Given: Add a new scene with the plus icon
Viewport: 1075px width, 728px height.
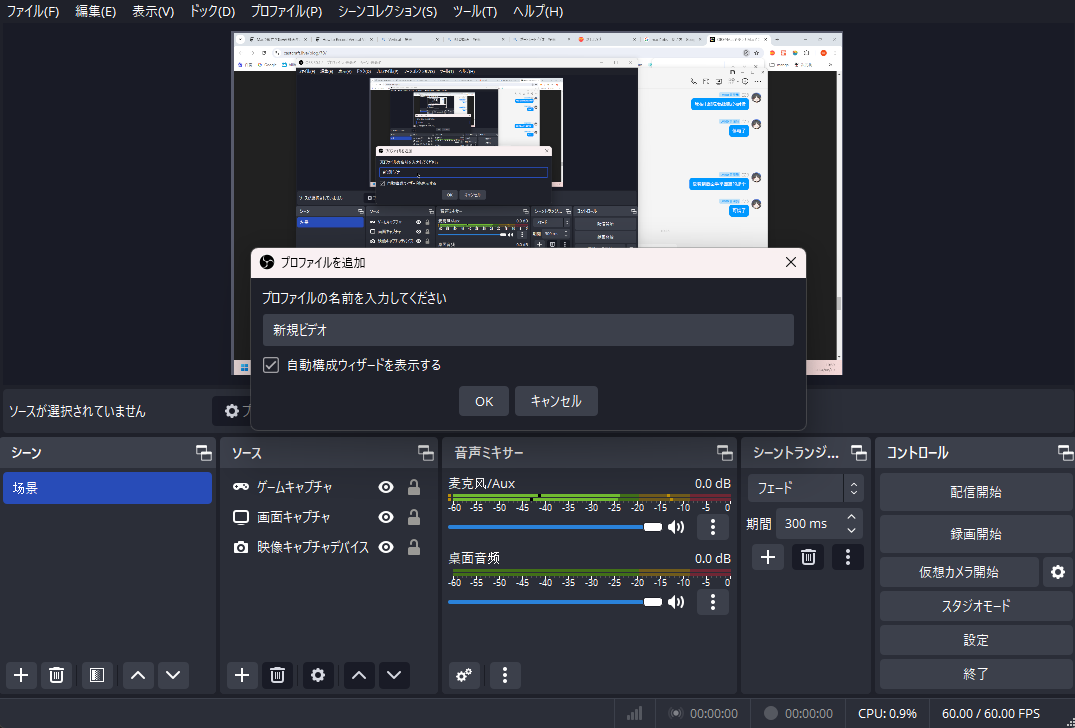Looking at the screenshot, I should click(20, 675).
